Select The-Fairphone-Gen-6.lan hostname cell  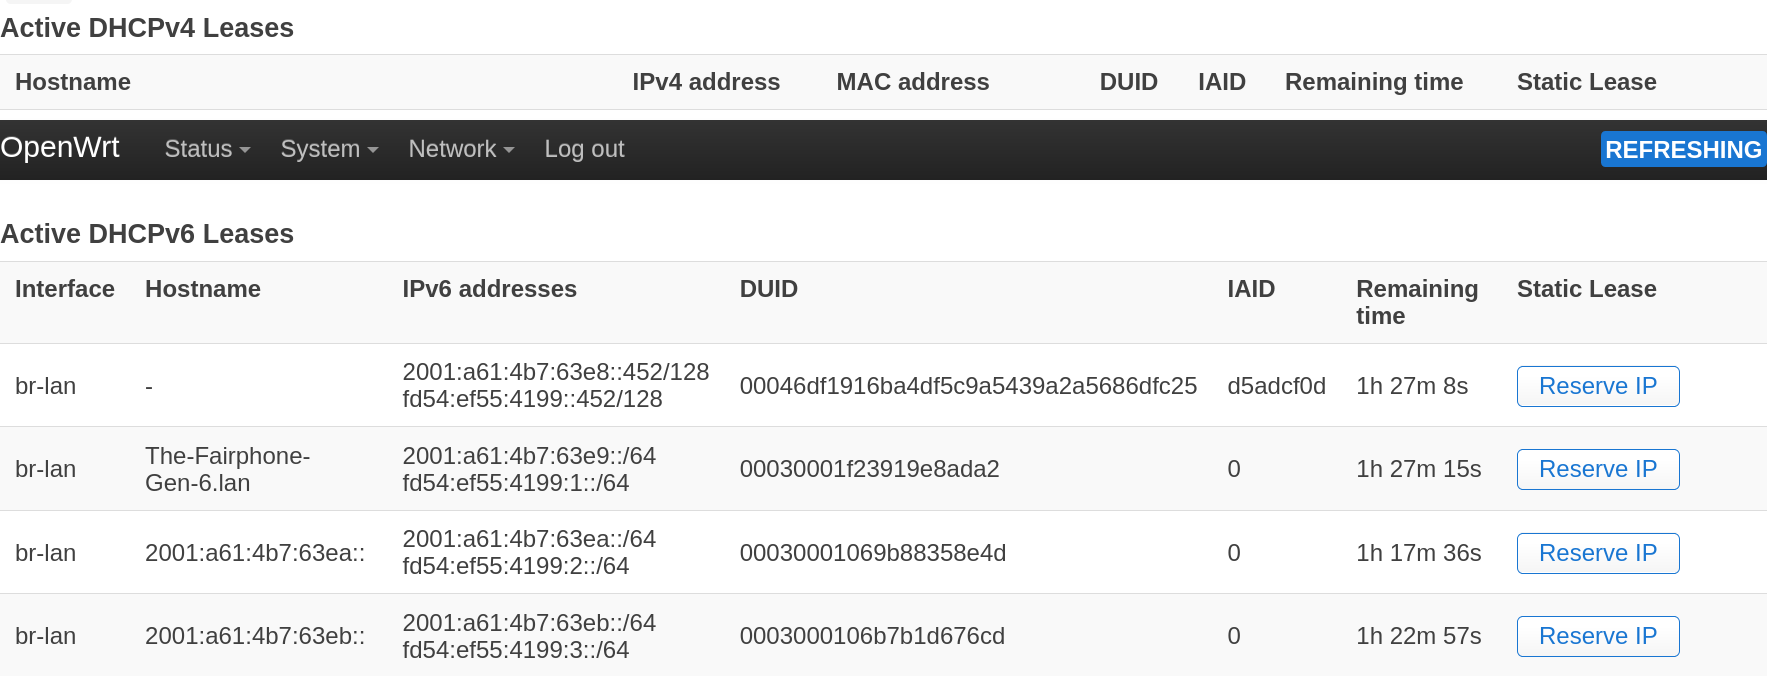click(227, 469)
